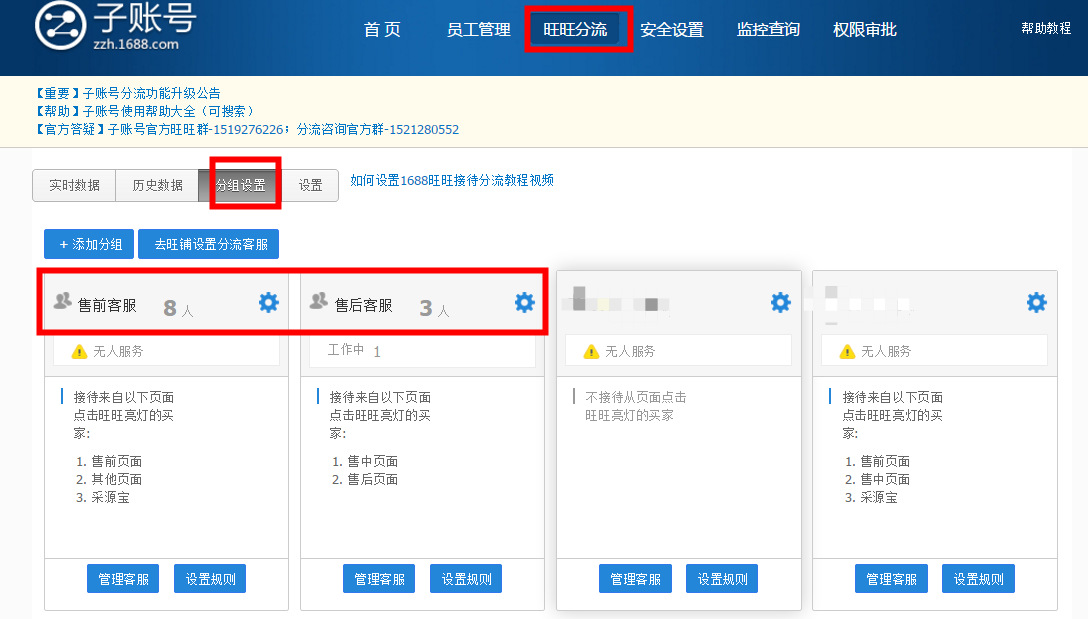Viewport: 1088px width, 619px height.
Task: Open the gear settings for 售后客服 group
Action: [524, 303]
